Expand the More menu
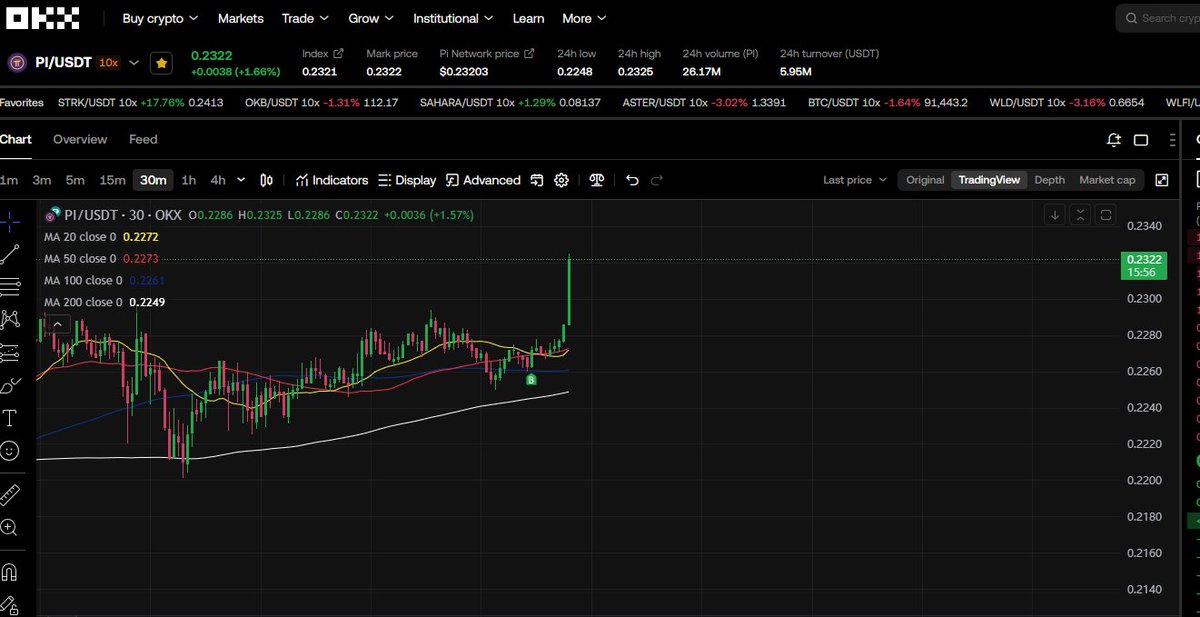 pyautogui.click(x=584, y=18)
